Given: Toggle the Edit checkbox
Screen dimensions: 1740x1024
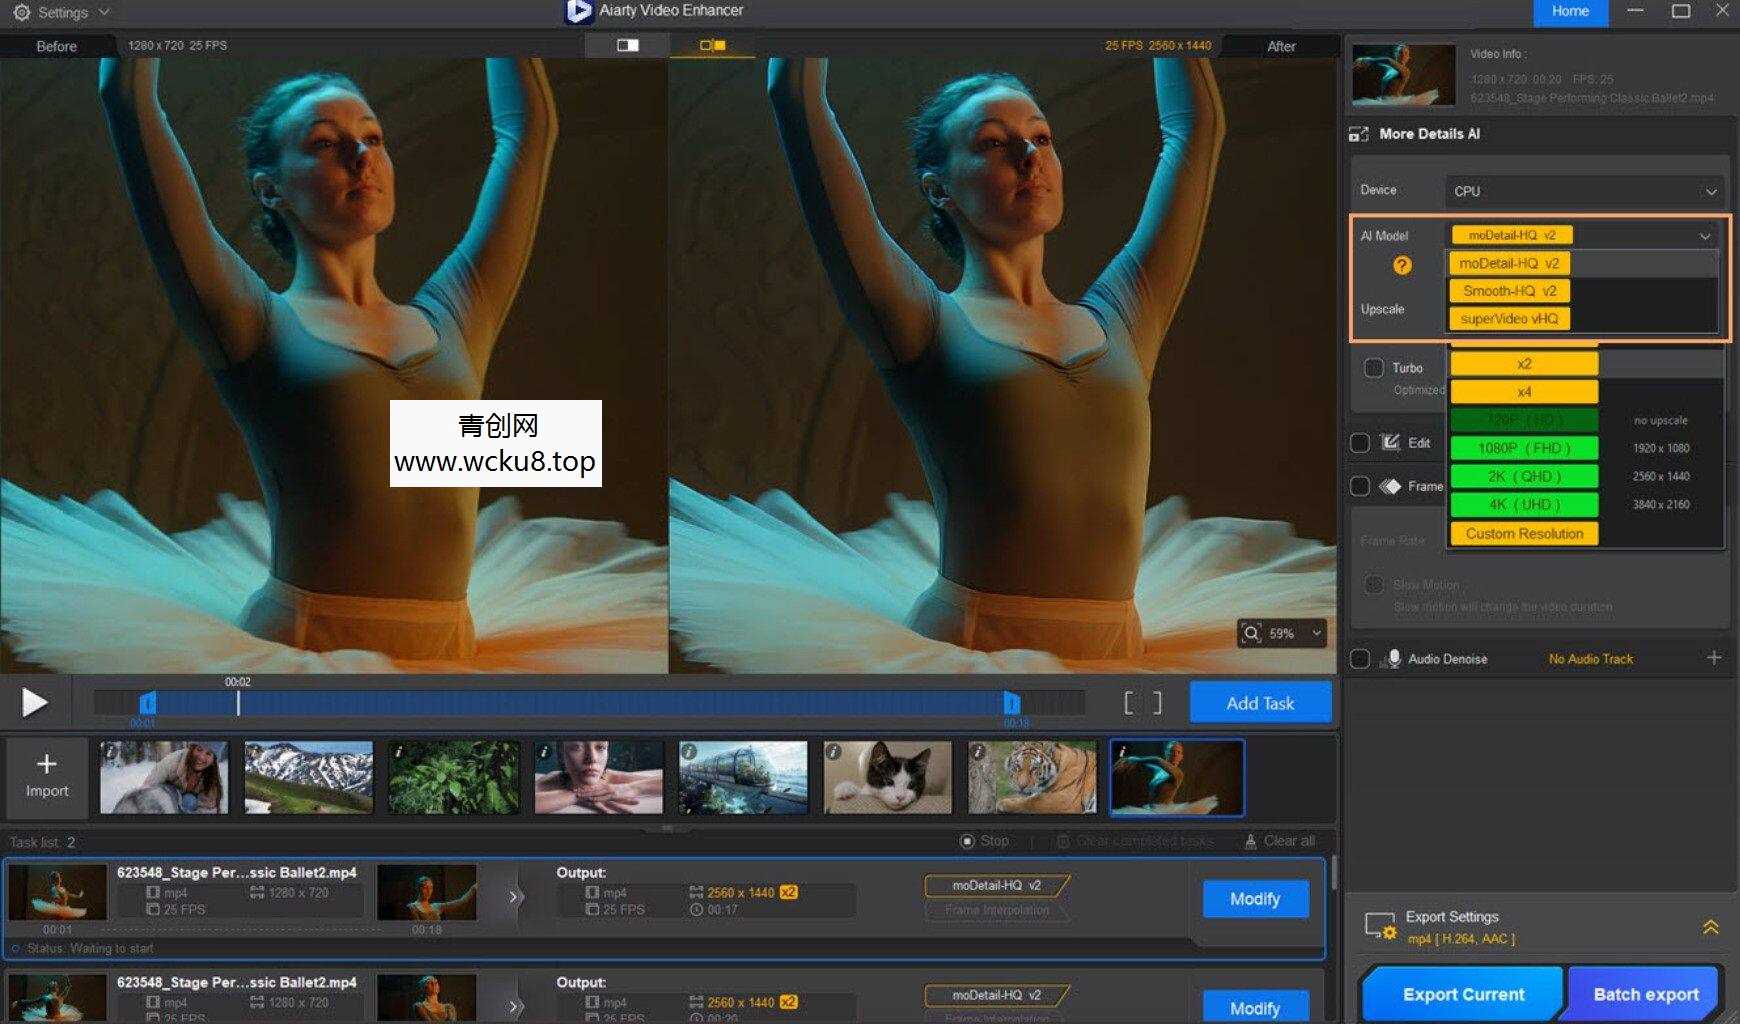Looking at the screenshot, I should point(1360,443).
